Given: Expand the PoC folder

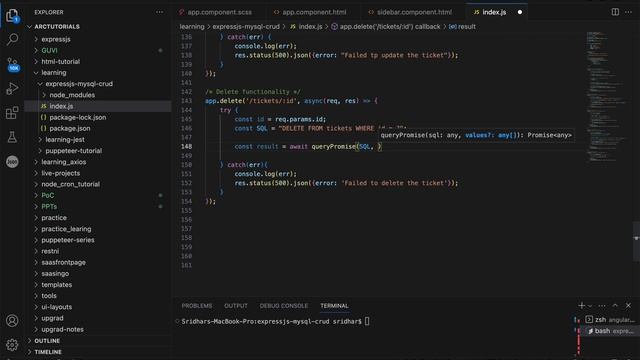Looking at the screenshot, I should (47, 196).
